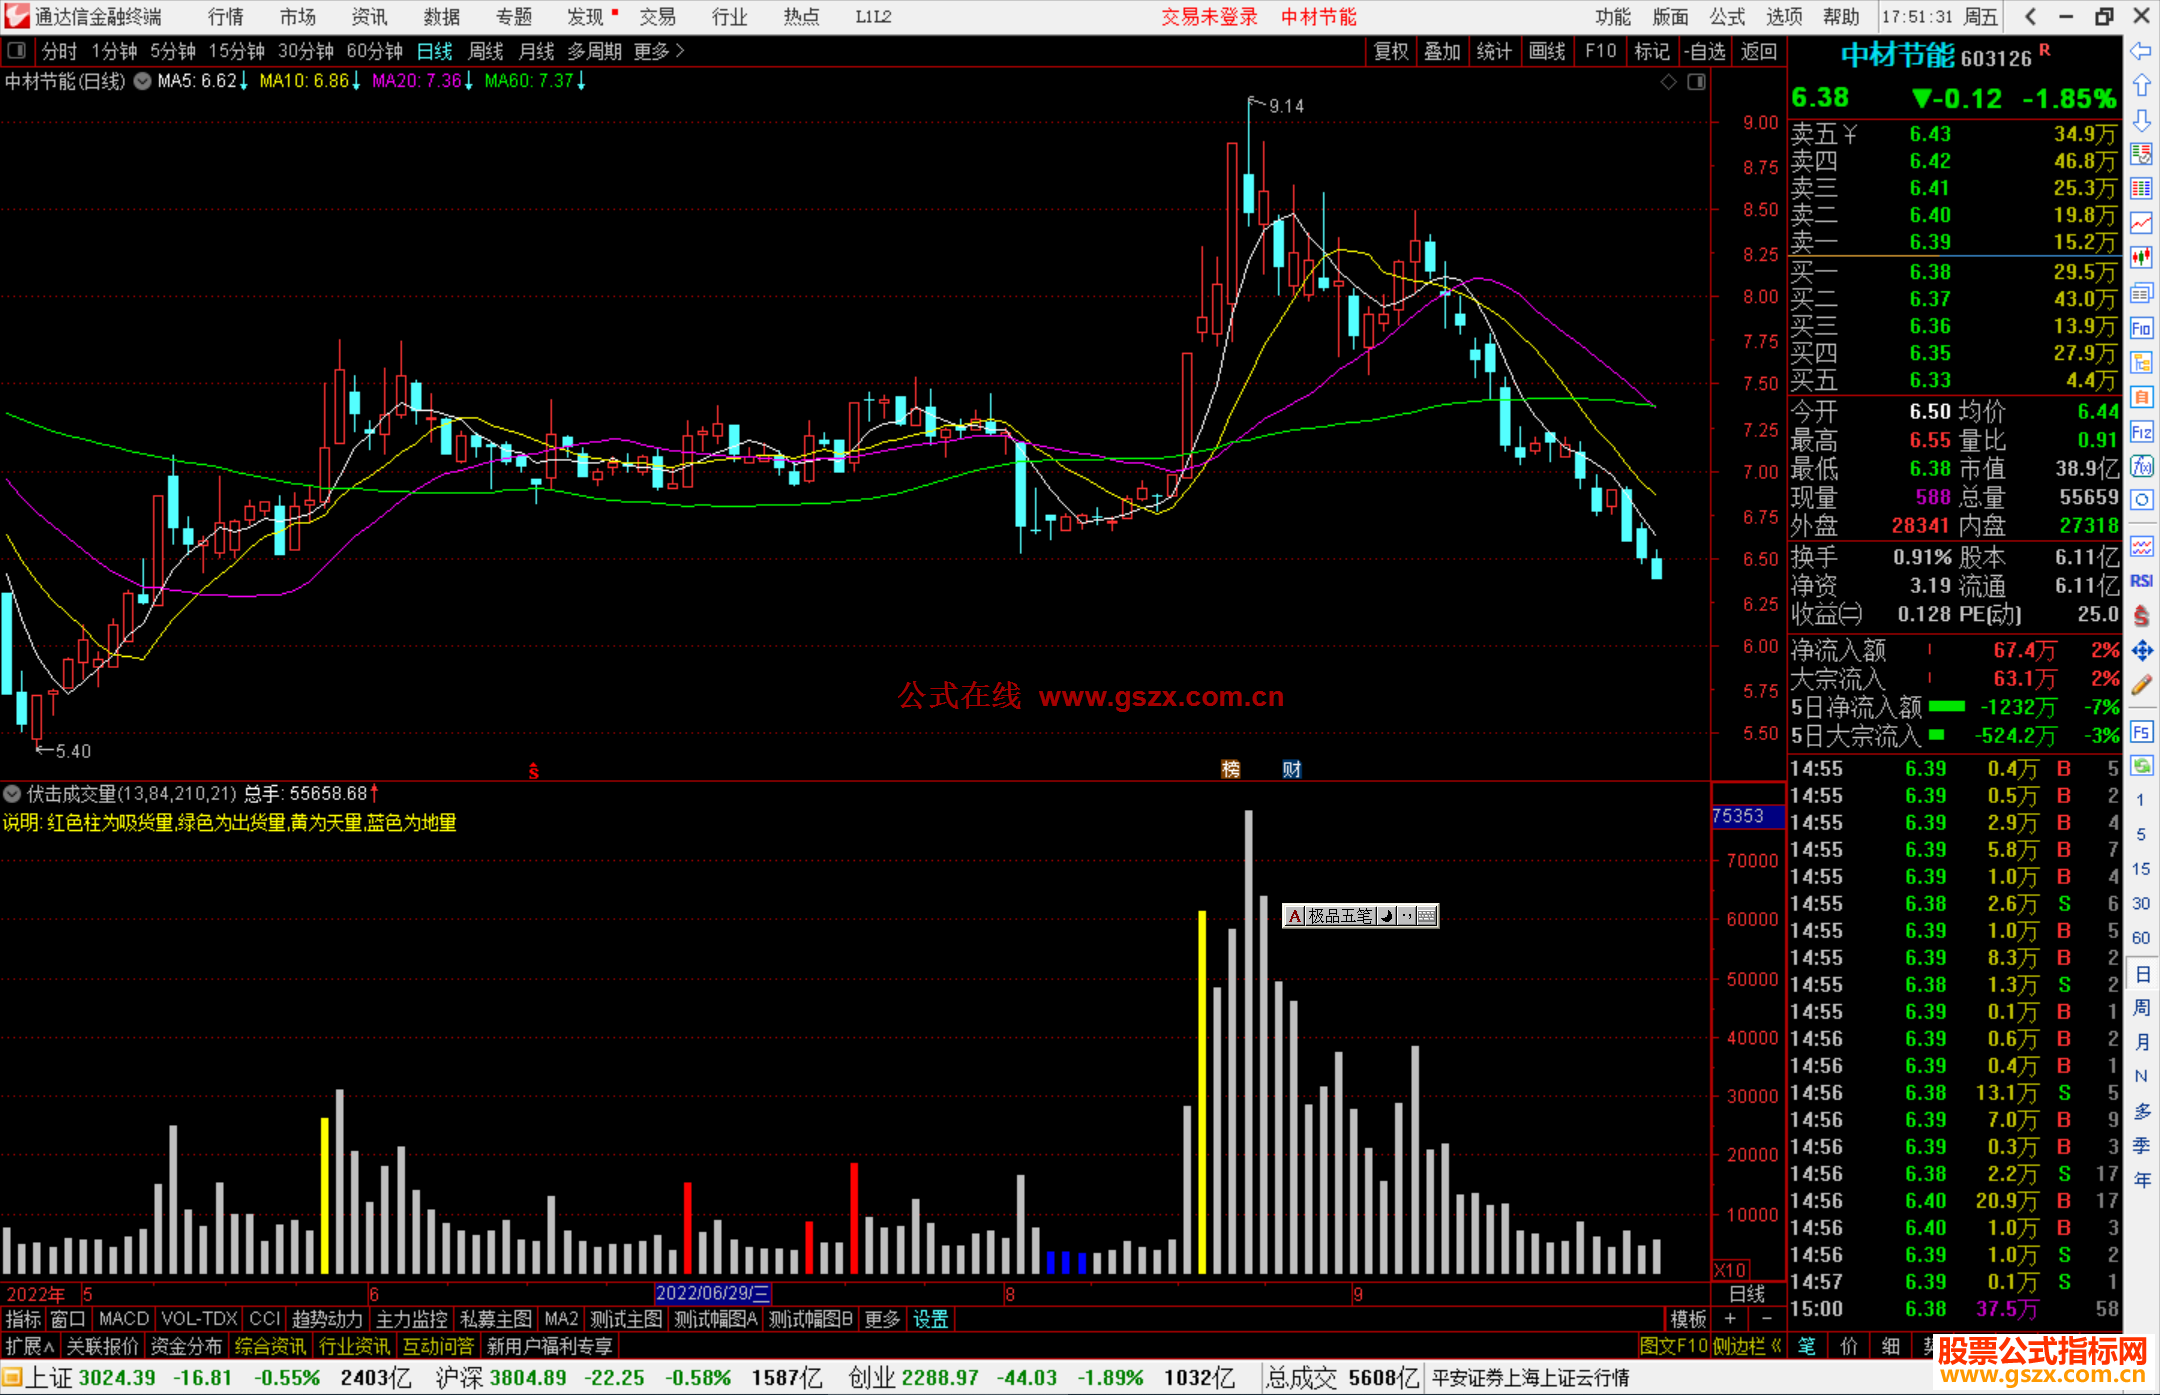Click the 返回 back button
Viewport: 2160px width, 1395px height.
tap(1758, 51)
